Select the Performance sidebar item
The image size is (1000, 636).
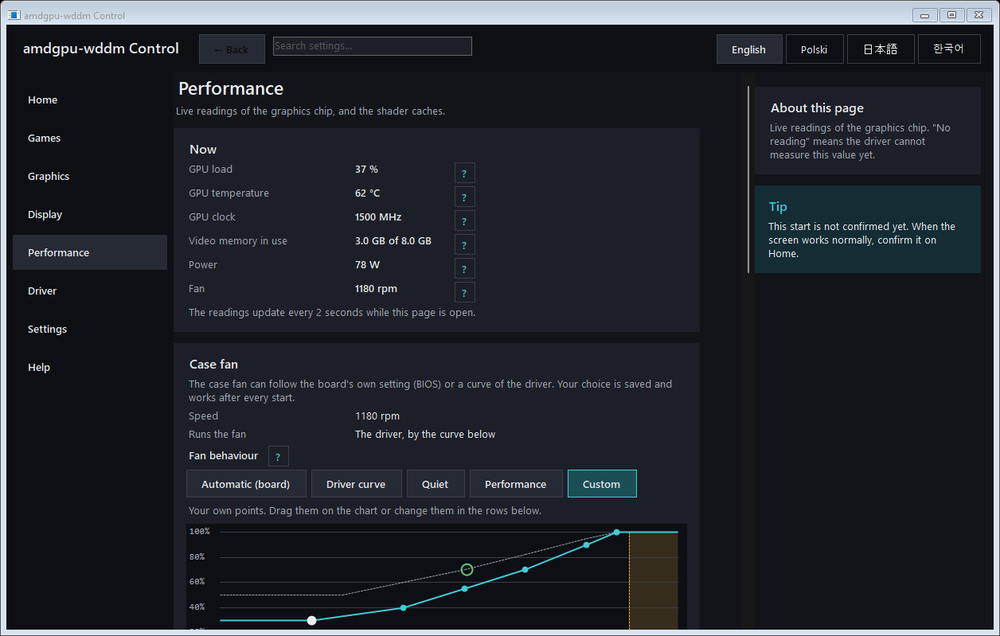[90, 253]
